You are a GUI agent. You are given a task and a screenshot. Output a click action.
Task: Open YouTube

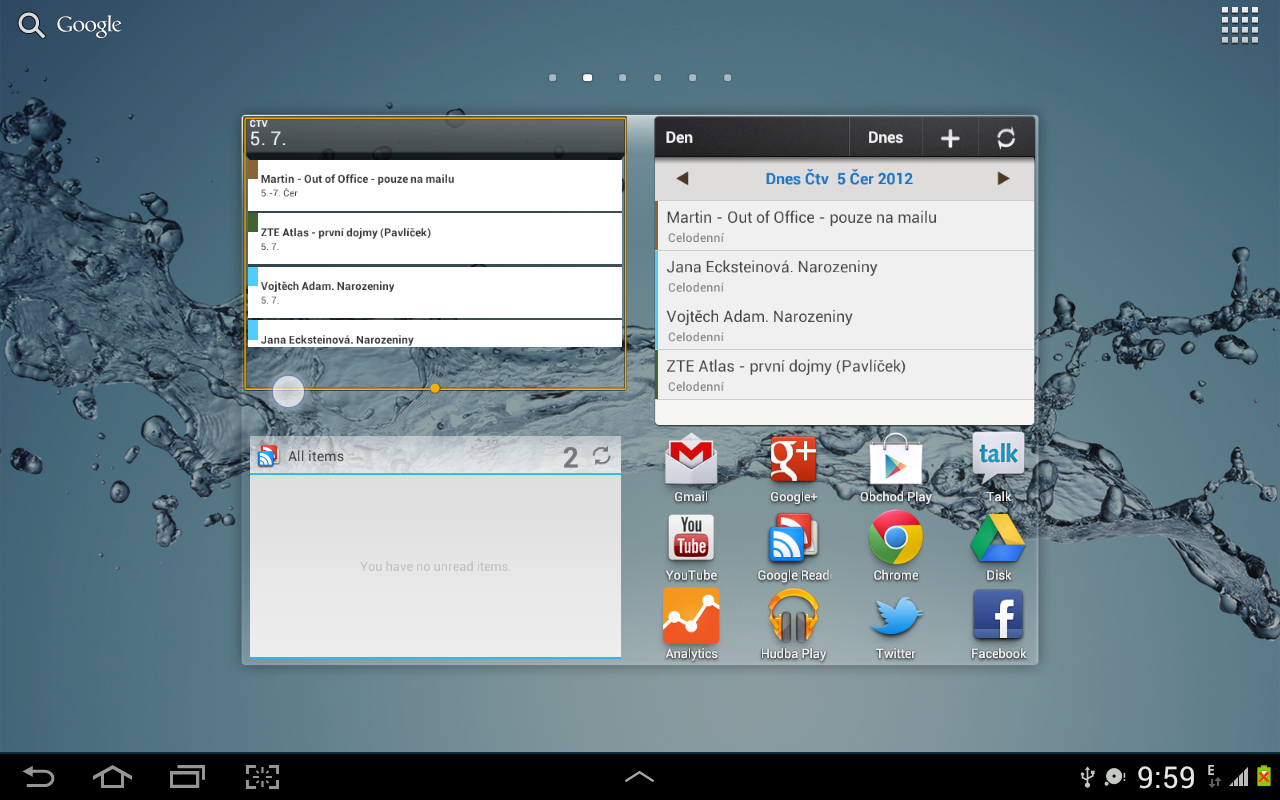coord(691,538)
